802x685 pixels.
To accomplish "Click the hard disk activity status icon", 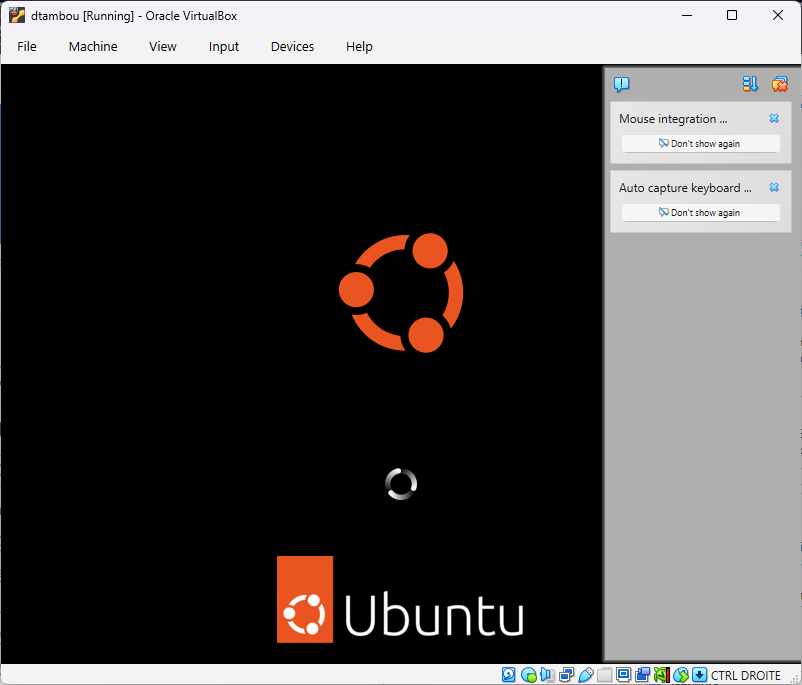I will pyautogui.click(x=508, y=675).
